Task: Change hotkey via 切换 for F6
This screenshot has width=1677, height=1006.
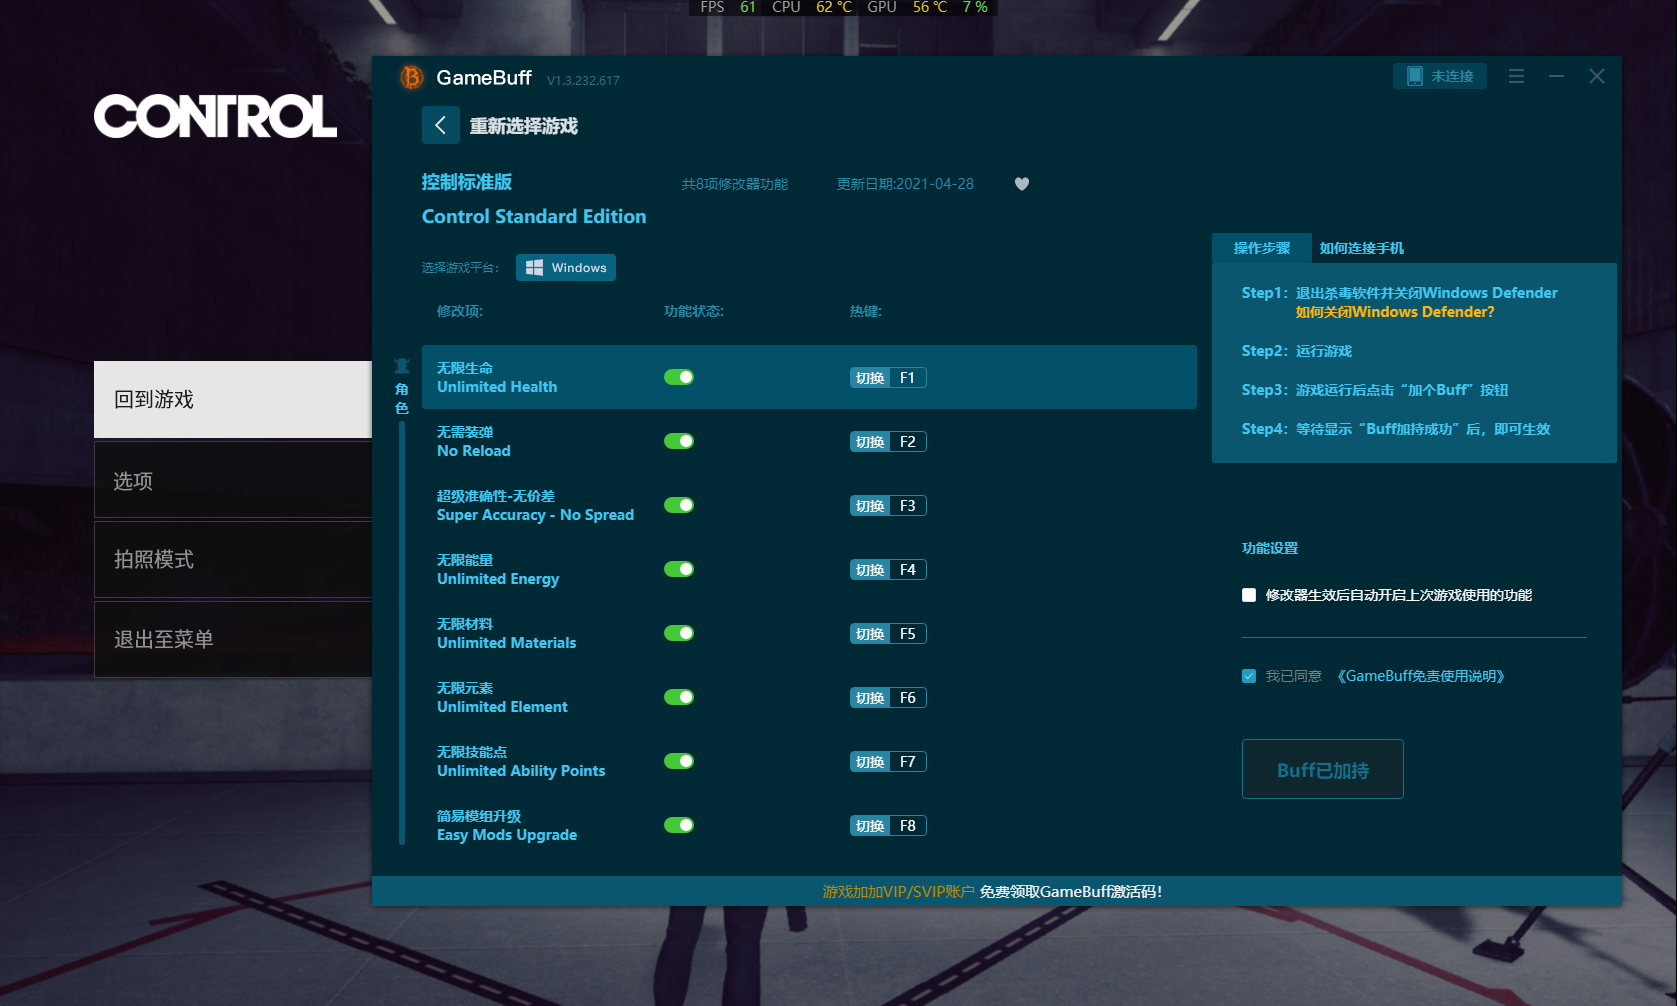Action: [870, 698]
